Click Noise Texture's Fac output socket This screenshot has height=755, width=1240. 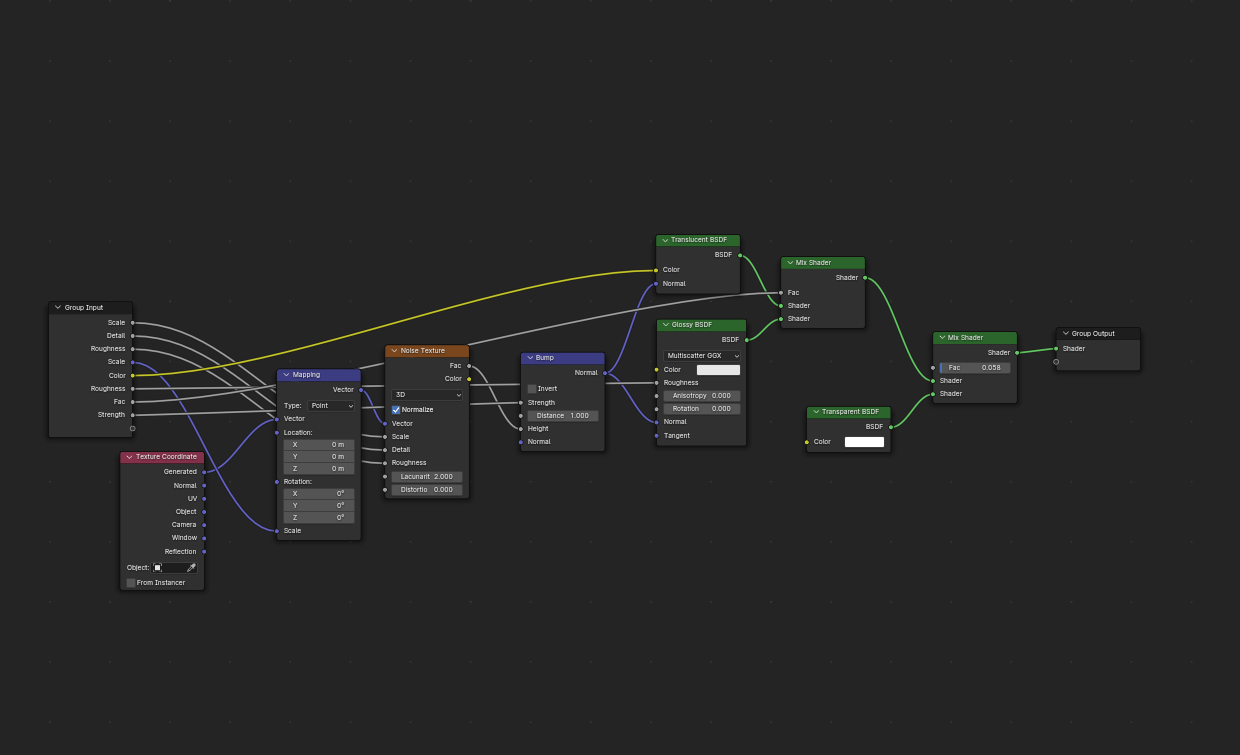[469, 366]
